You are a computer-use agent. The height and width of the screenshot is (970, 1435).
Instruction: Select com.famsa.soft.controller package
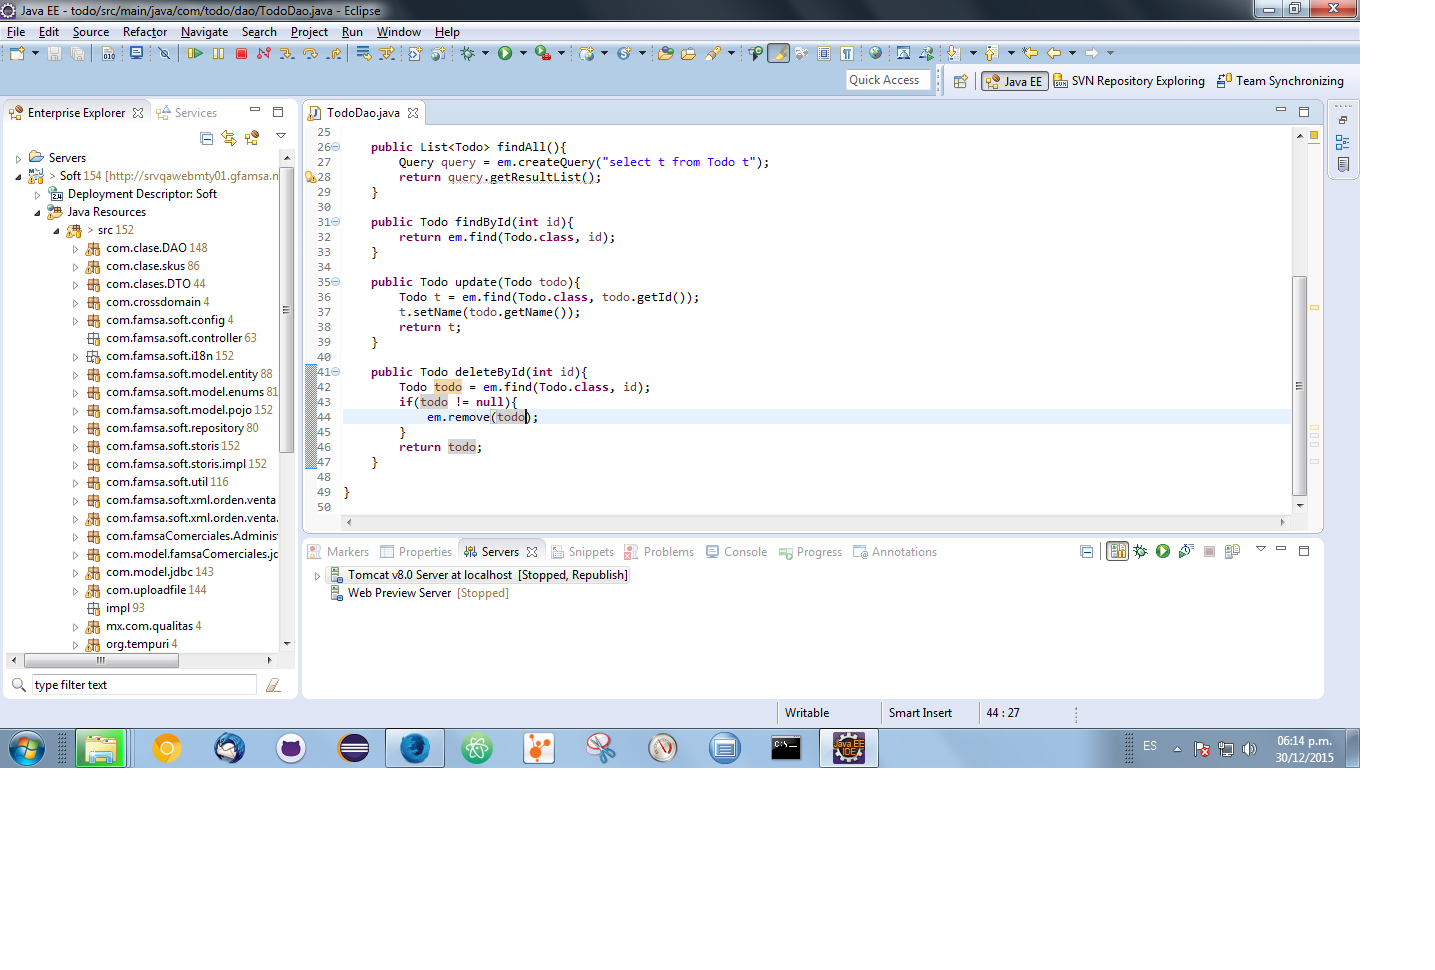[171, 338]
